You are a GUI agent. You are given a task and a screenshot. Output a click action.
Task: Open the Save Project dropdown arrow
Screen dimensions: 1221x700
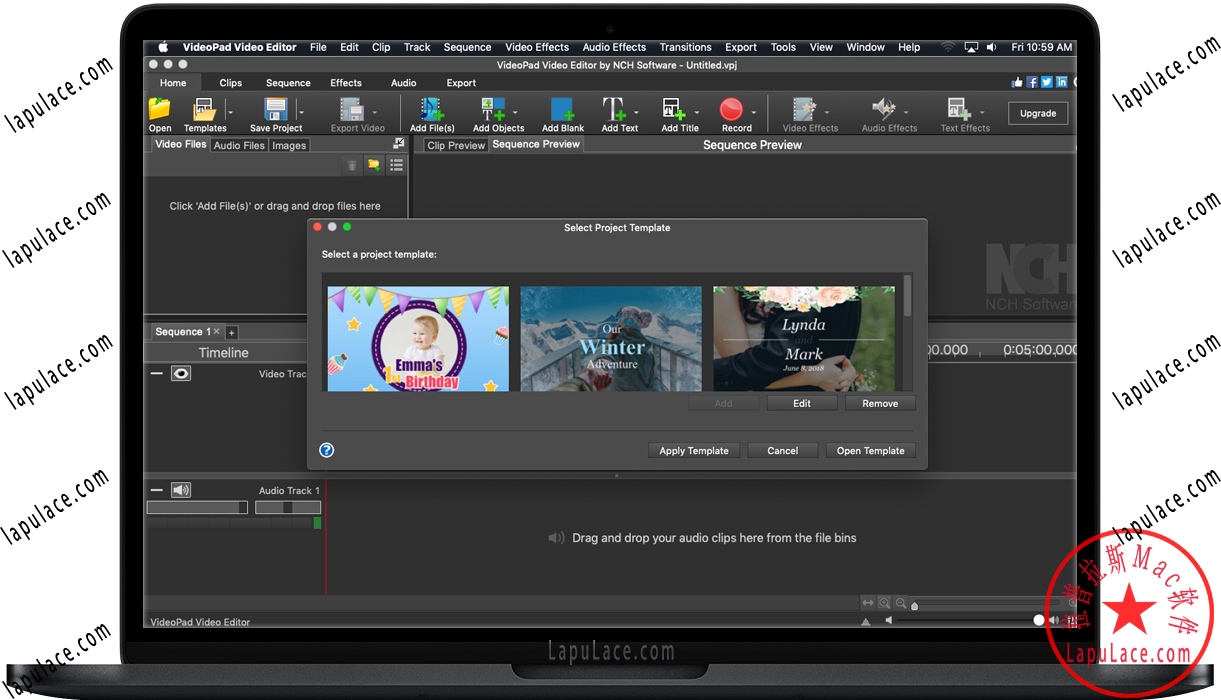(x=302, y=111)
